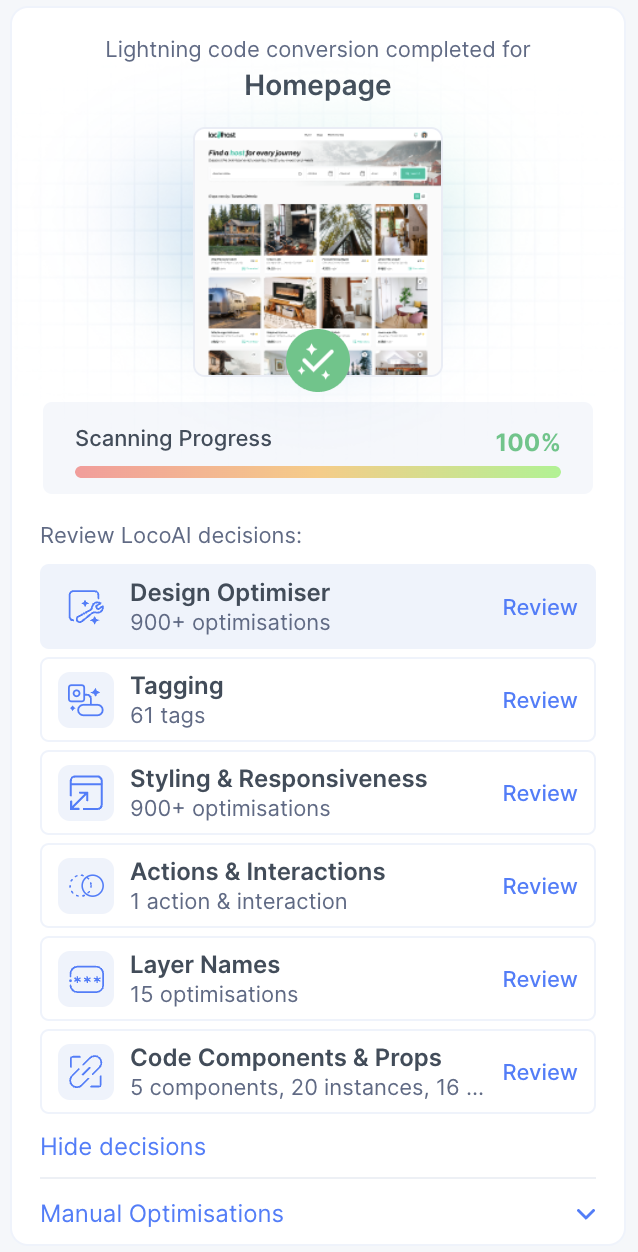The height and width of the screenshot is (1252, 638).
Task: Click the Tagging icon
Action: coord(85,699)
